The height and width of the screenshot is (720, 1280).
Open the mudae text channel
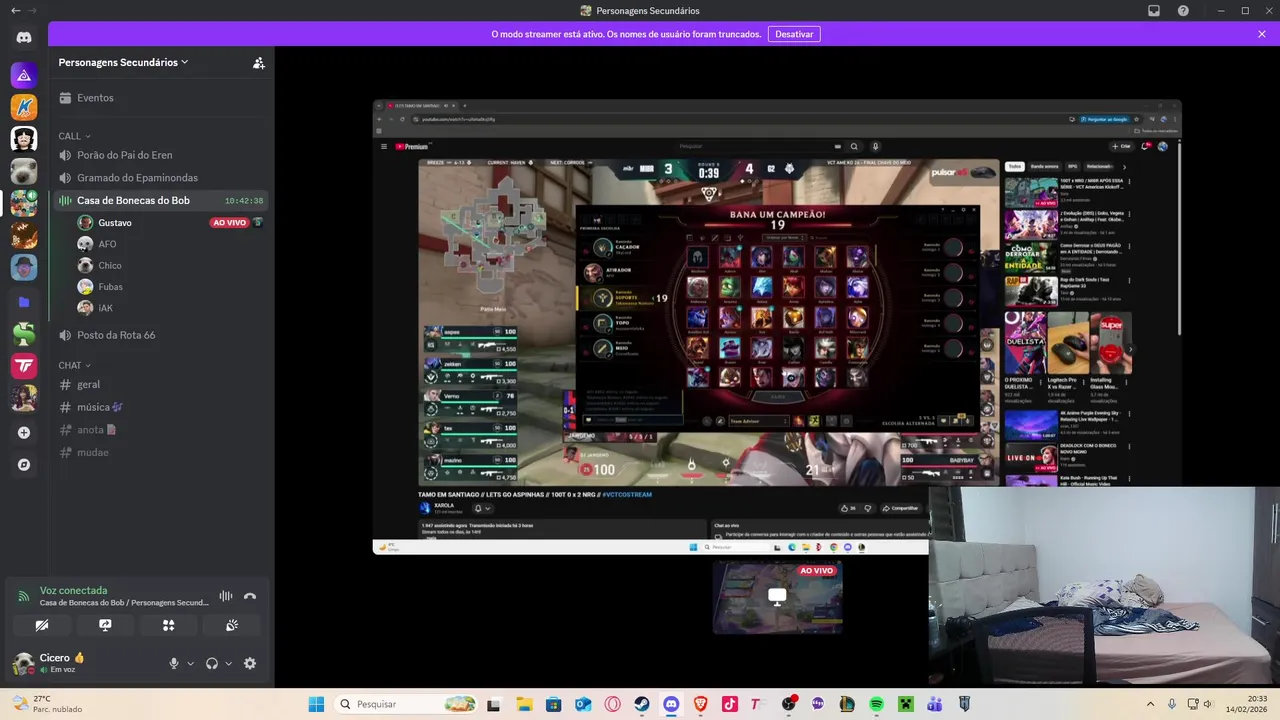pyautogui.click(x=160, y=452)
